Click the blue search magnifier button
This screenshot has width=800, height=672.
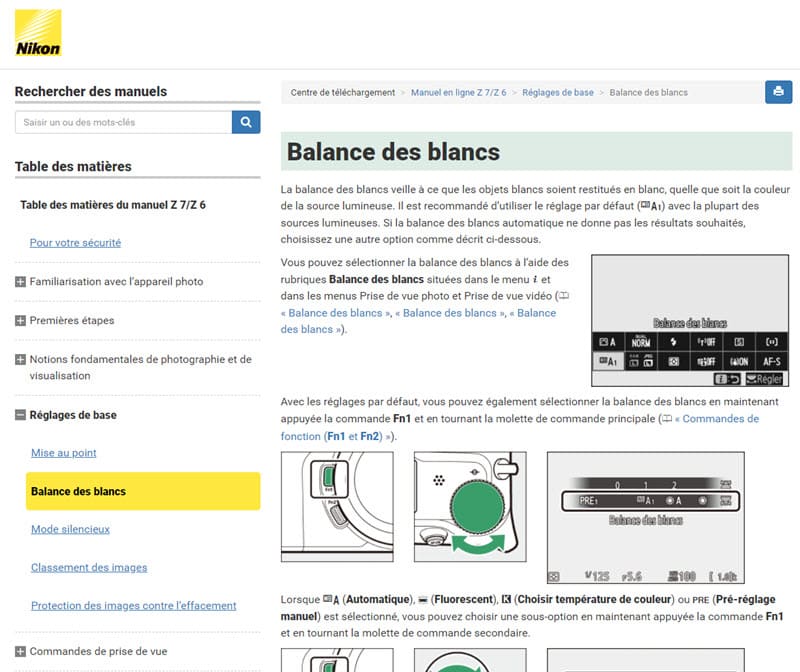pos(246,122)
